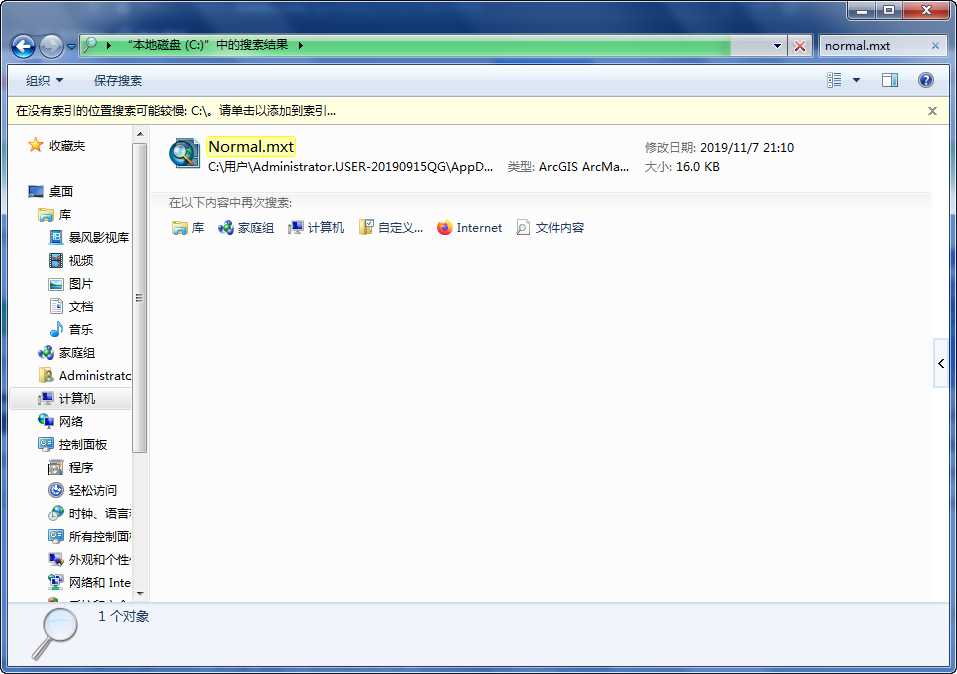Select the Normal.mxt file icon
Screen dimensions: 957x674
click(184, 153)
